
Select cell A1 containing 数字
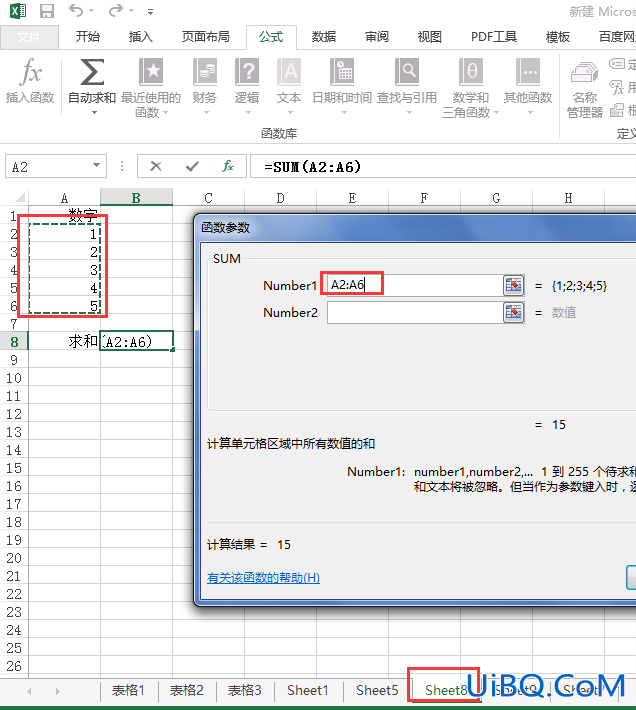[64, 215]
